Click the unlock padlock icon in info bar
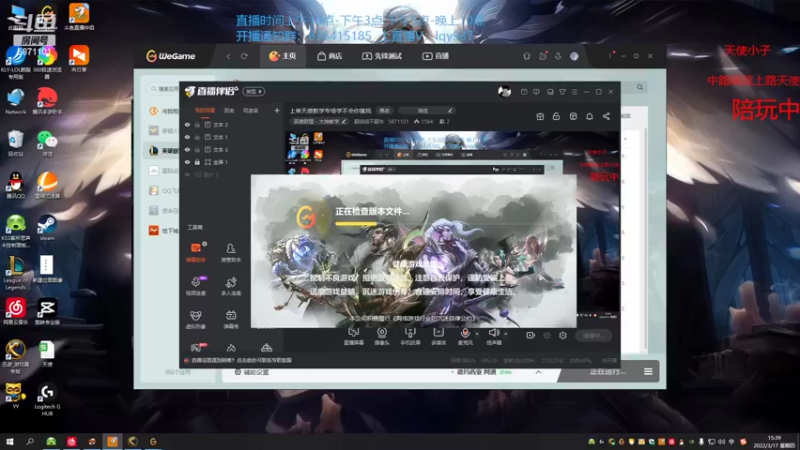The height and width of the screenshot is (450, 800). tap(556, 116)
